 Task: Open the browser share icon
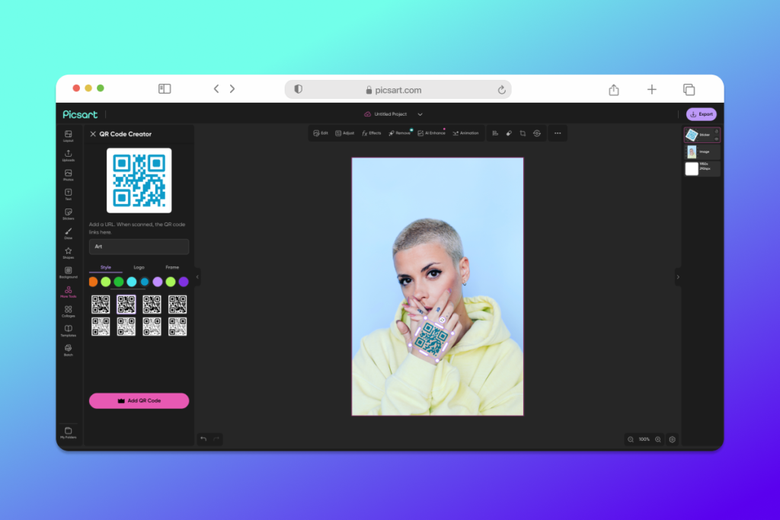614,90
